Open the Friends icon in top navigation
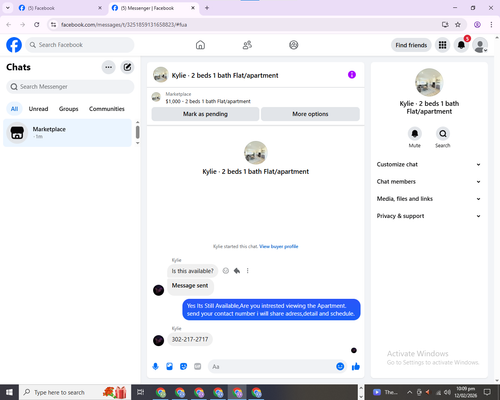This screenshot has width=500, height=400. click(247, 45)
